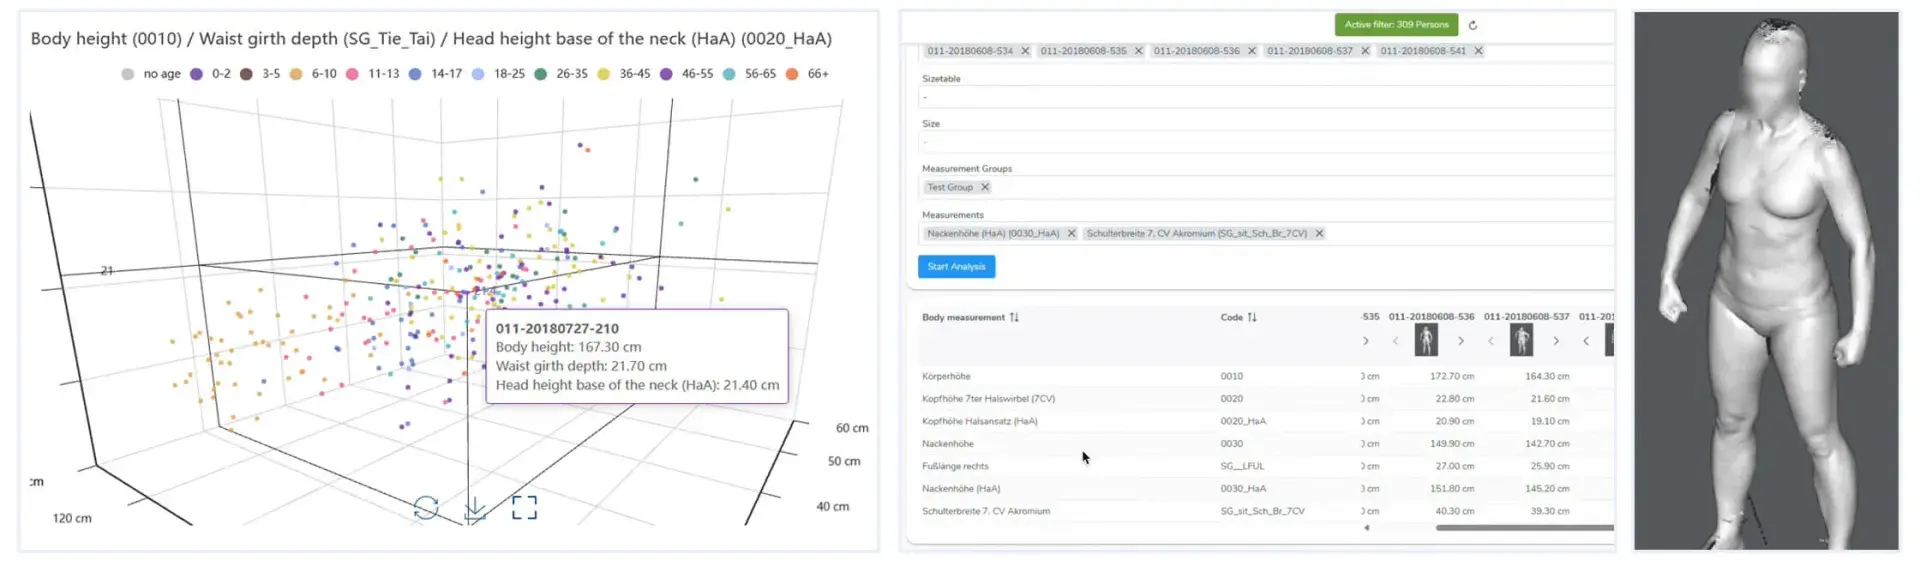The height and width of the screenshot is (567, 1920).
Task: Click code cell SG_sit_Sch_Br_7CV
Action: click(x=1262, y=511)
